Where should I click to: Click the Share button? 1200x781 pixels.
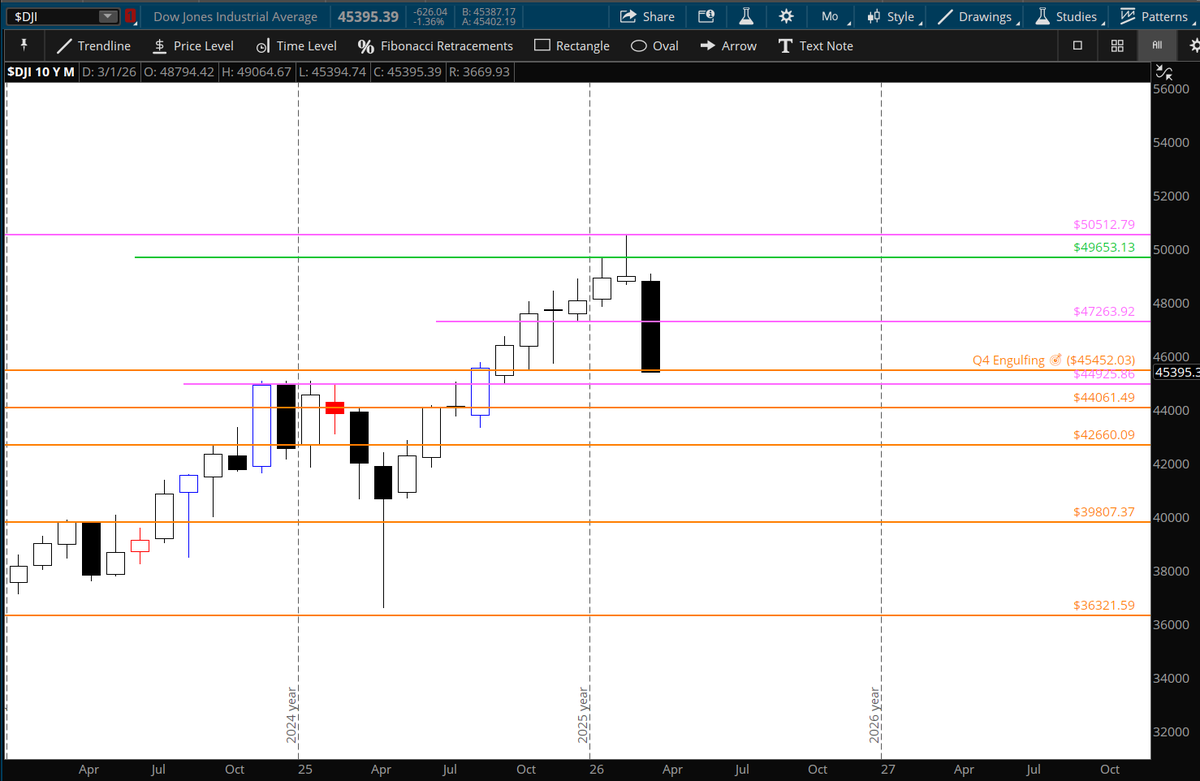[x=647, y=16]
